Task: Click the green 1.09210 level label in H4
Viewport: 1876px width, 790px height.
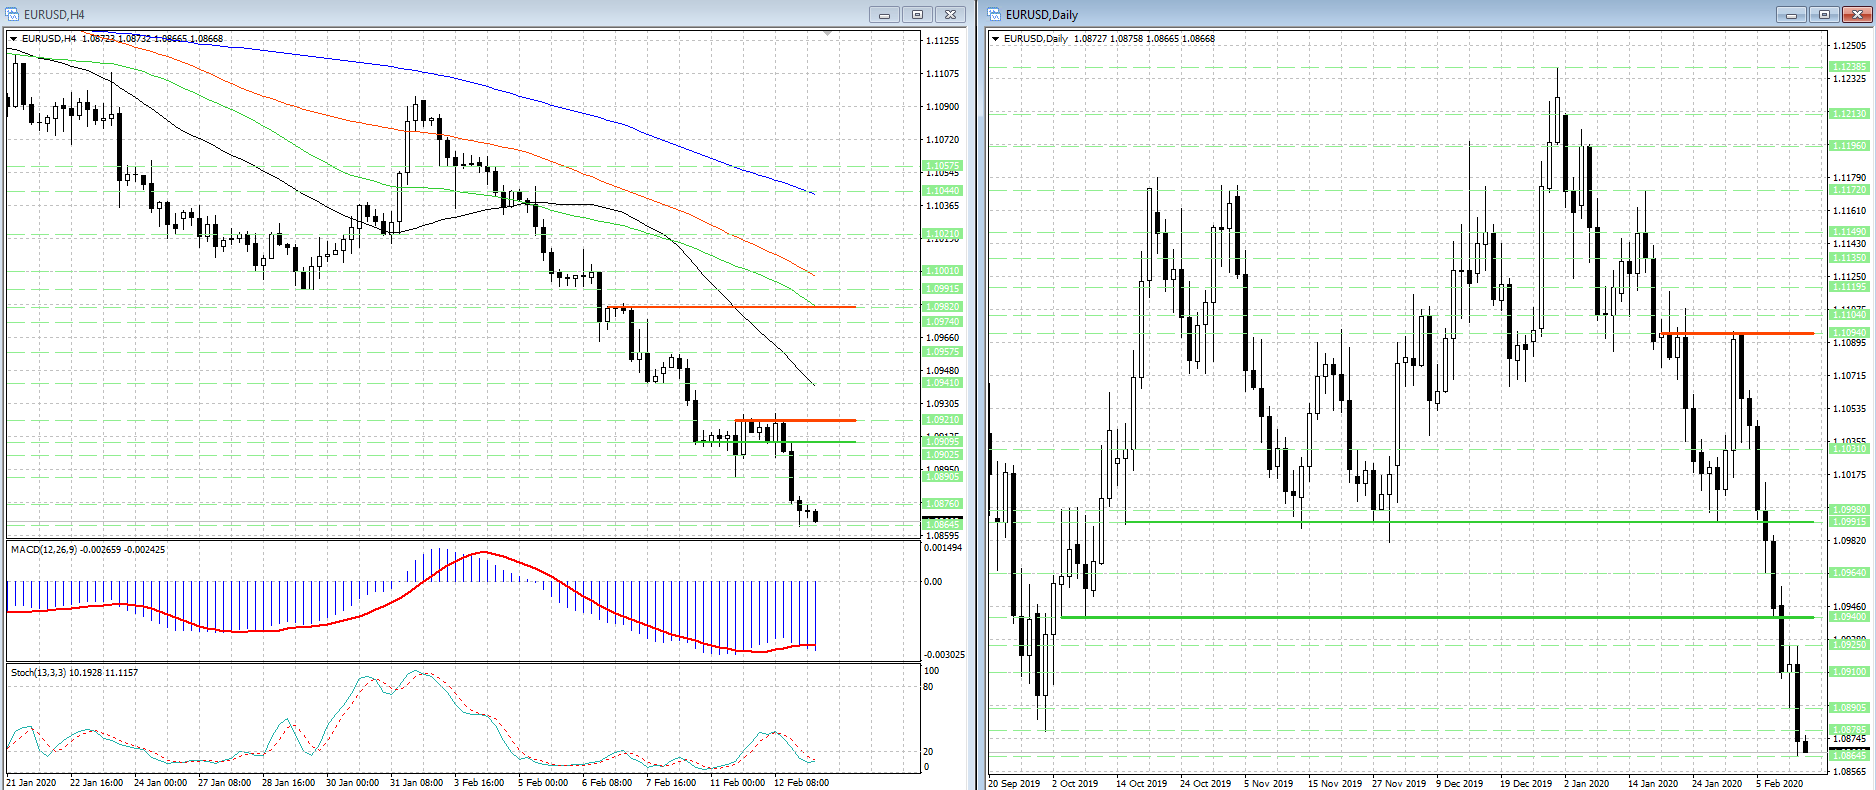Action: 942,420
